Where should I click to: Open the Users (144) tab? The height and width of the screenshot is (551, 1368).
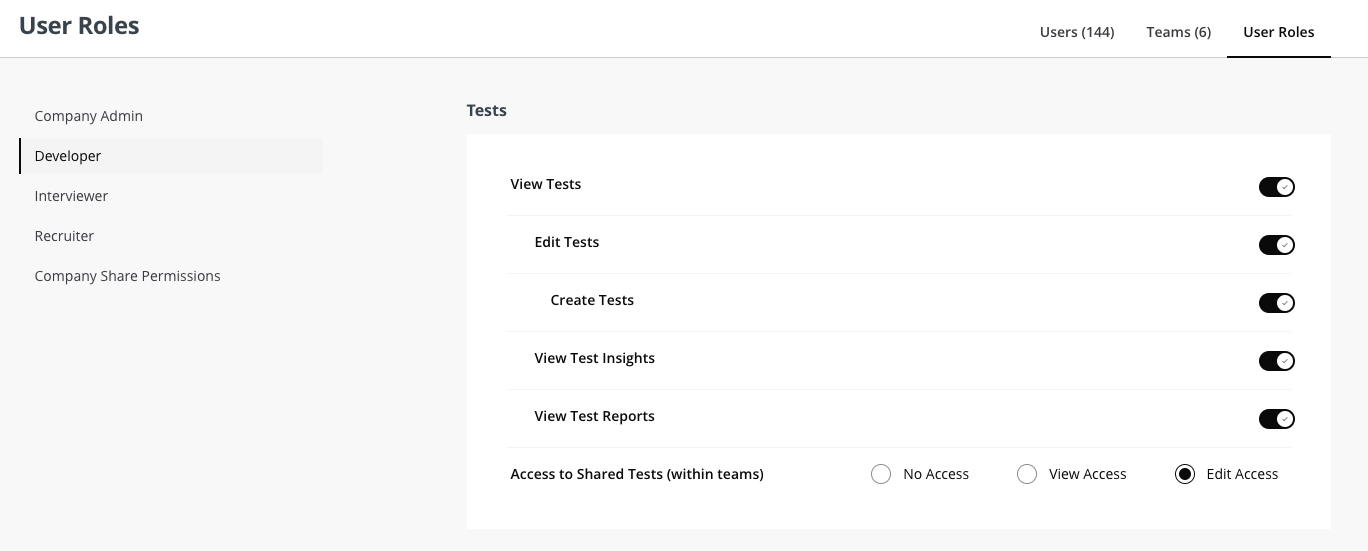[1077, 32]
